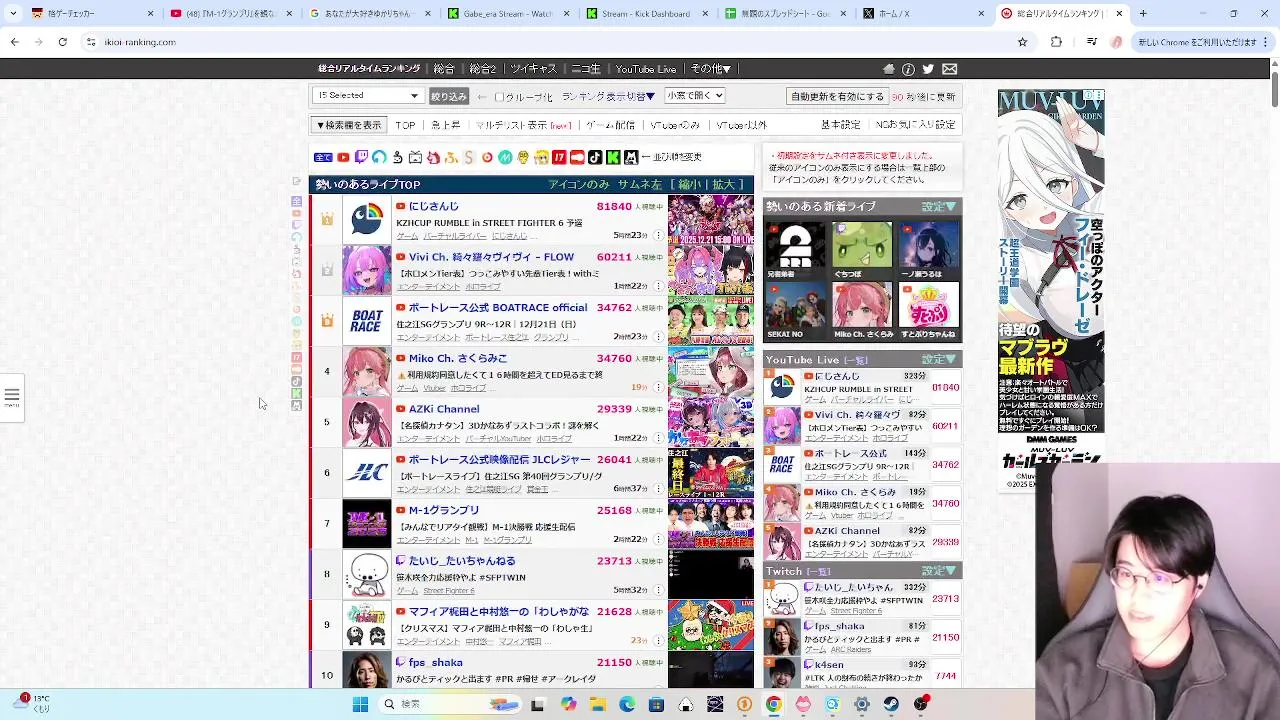Open the Twitter bird icon in header

click(928, 69)
